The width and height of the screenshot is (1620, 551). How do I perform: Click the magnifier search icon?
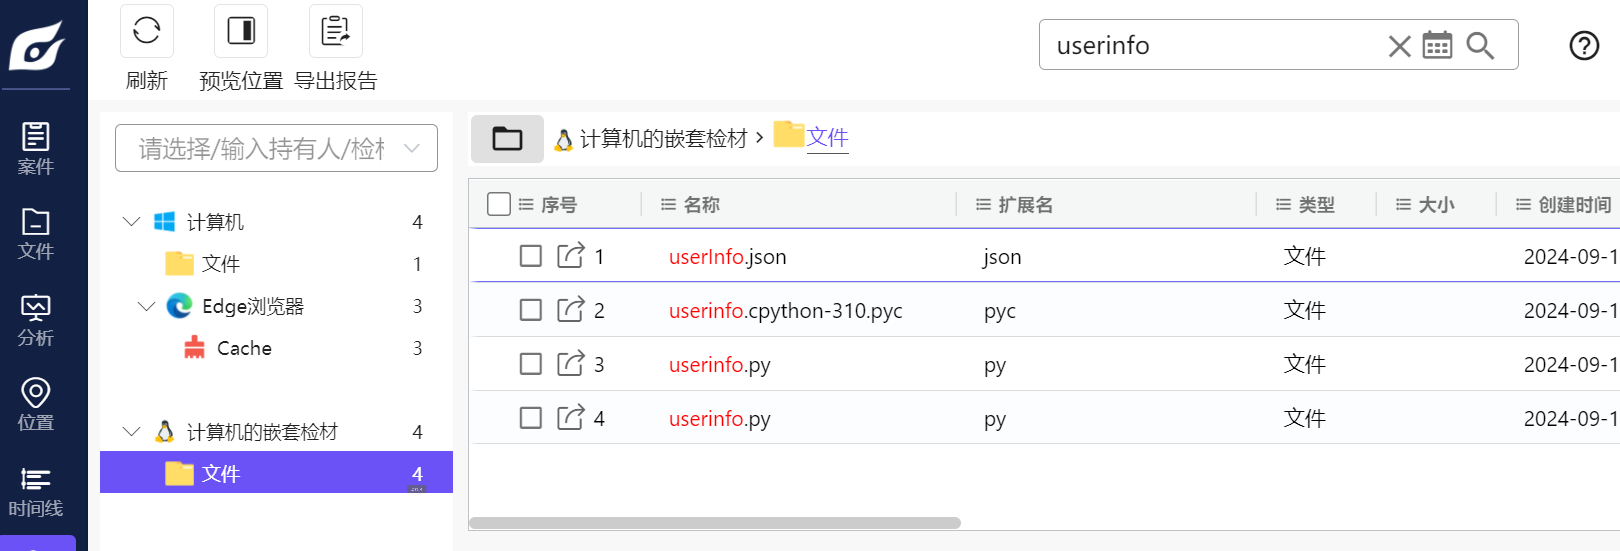tap(1479, 46)
